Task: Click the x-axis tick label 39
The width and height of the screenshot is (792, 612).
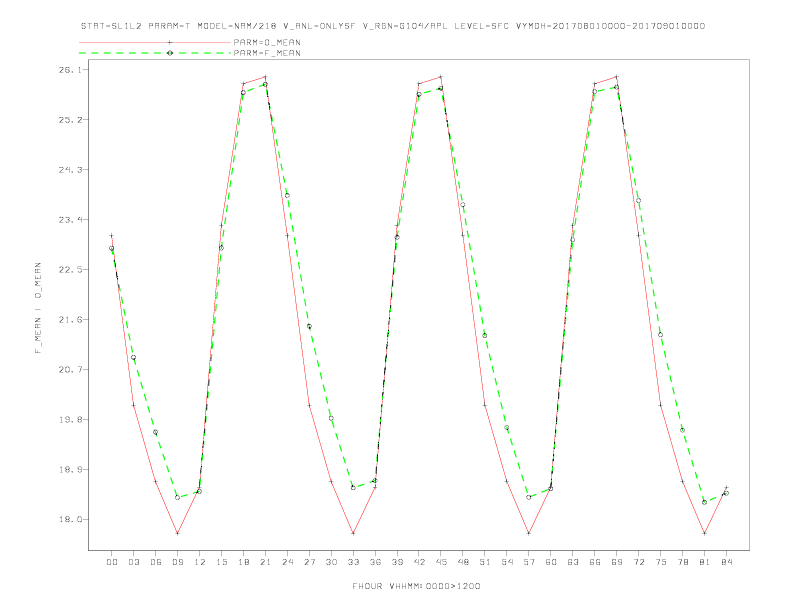Action: click(397, 562)
